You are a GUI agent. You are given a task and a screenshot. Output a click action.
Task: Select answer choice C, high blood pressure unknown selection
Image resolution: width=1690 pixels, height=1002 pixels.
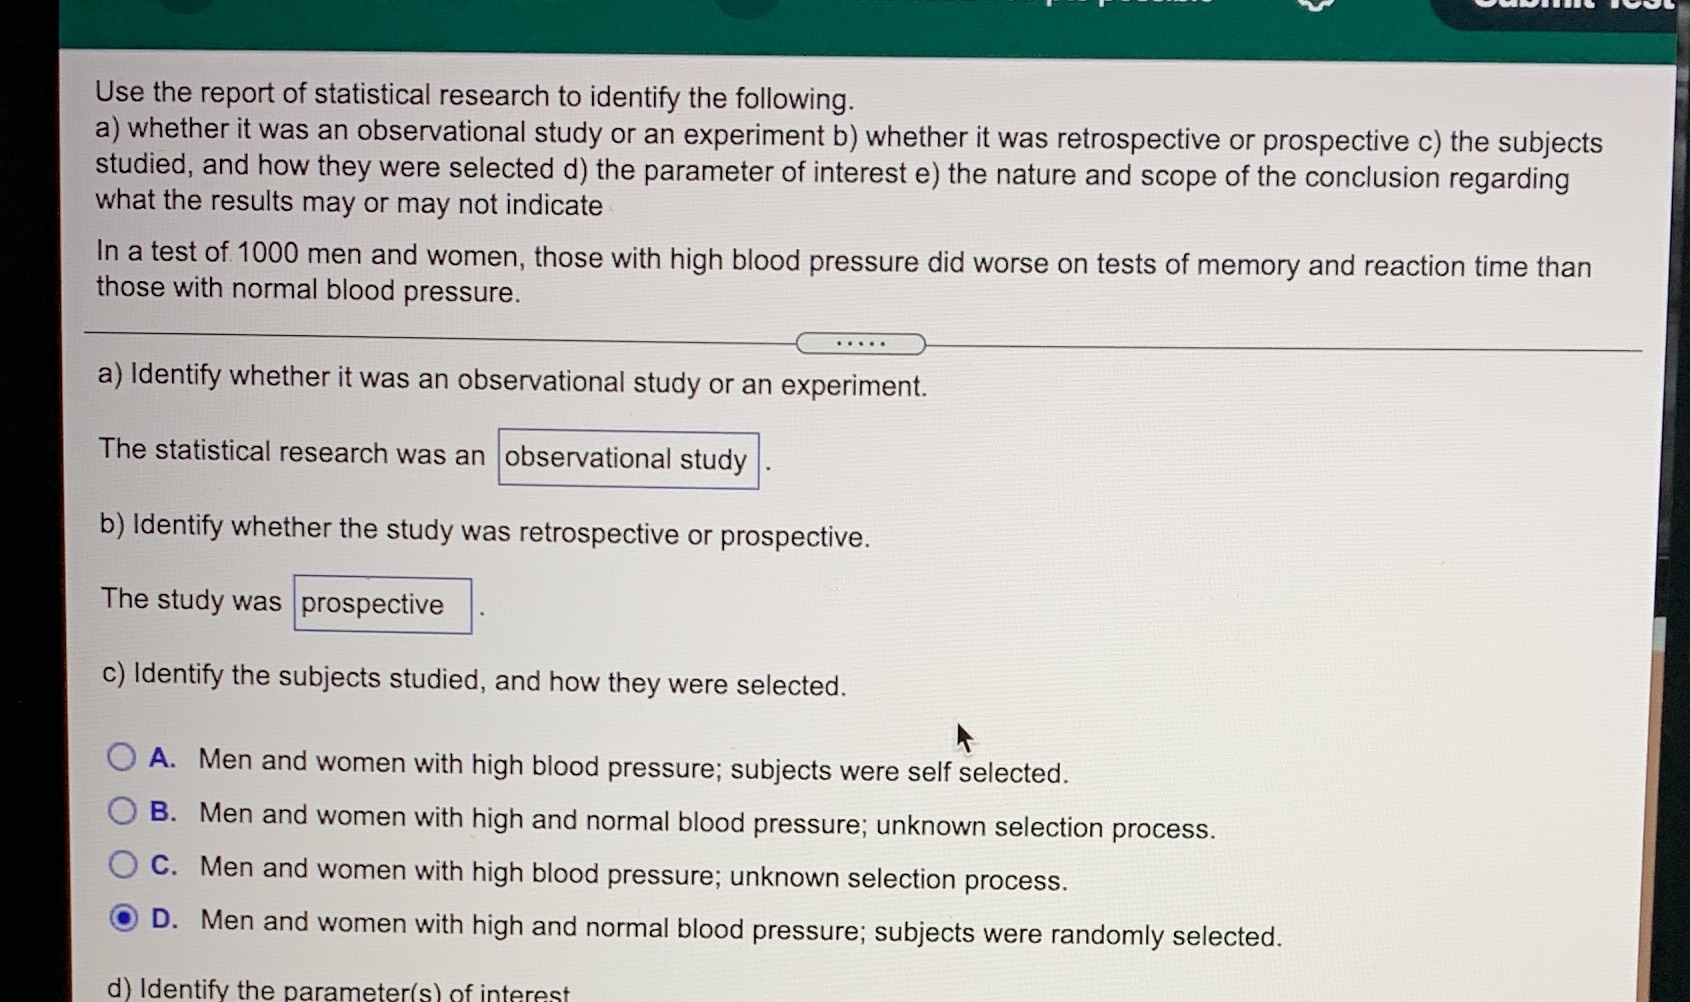[122, 863]
